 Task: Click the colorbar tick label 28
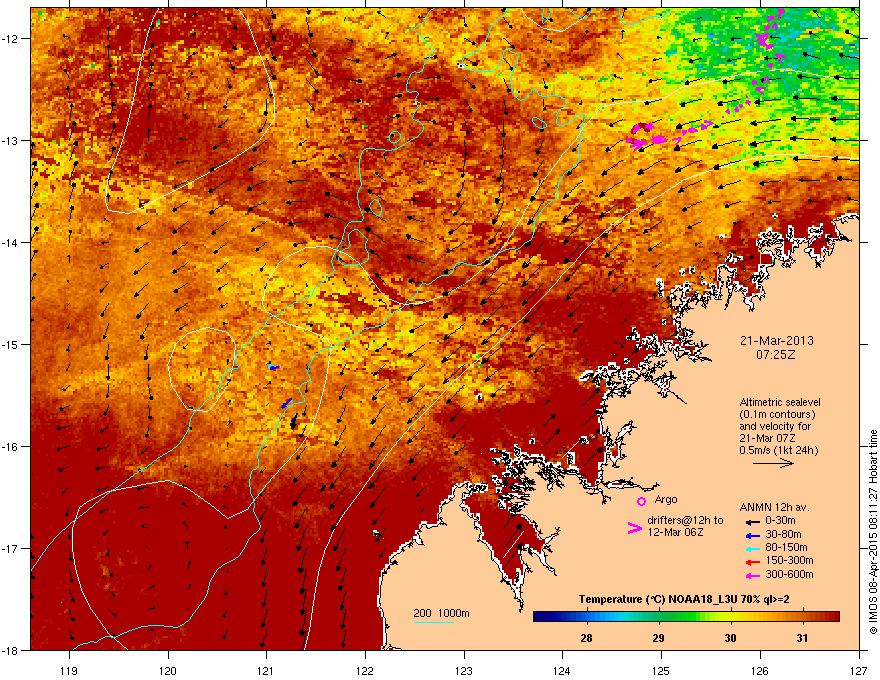pyautogui.click(x=586, y=638)
